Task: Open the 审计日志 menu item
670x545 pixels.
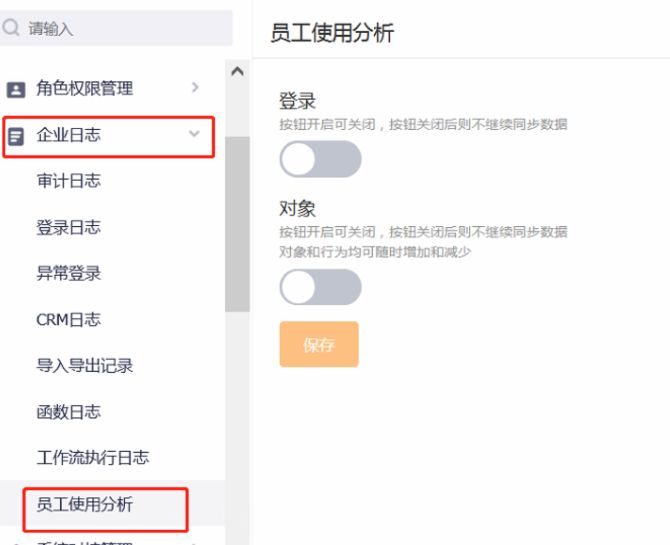Action: 69,181
